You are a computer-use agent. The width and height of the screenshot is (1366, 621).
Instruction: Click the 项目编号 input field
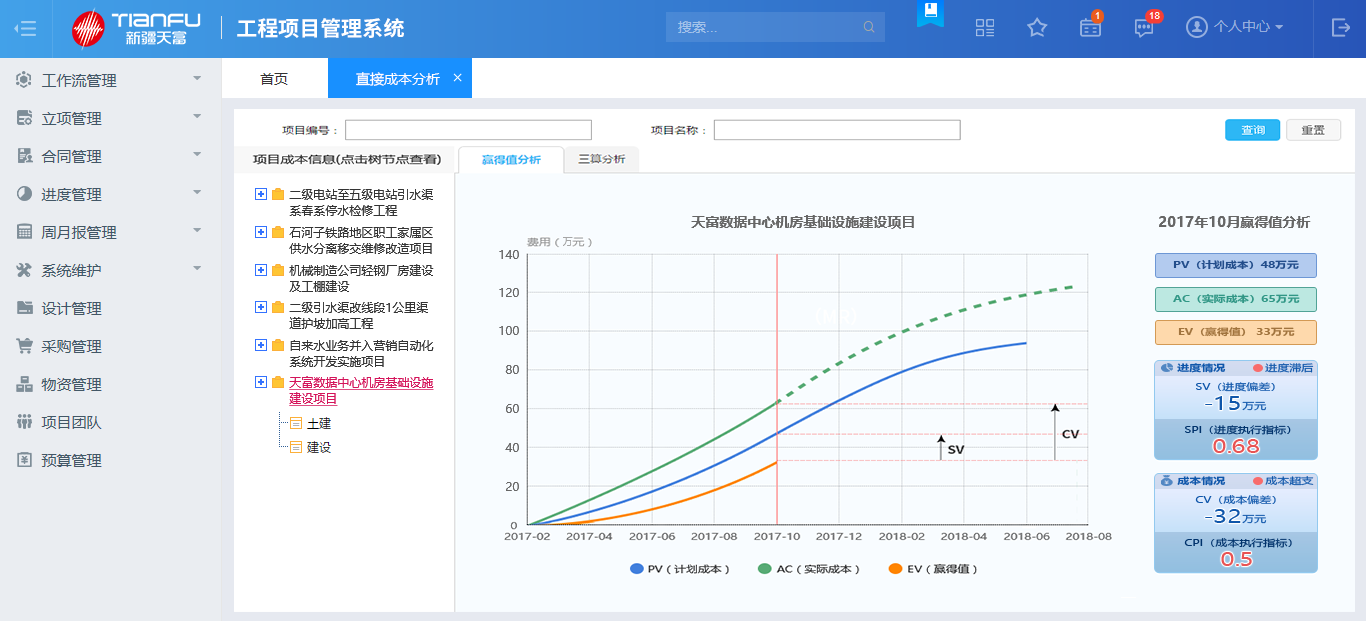468,130
